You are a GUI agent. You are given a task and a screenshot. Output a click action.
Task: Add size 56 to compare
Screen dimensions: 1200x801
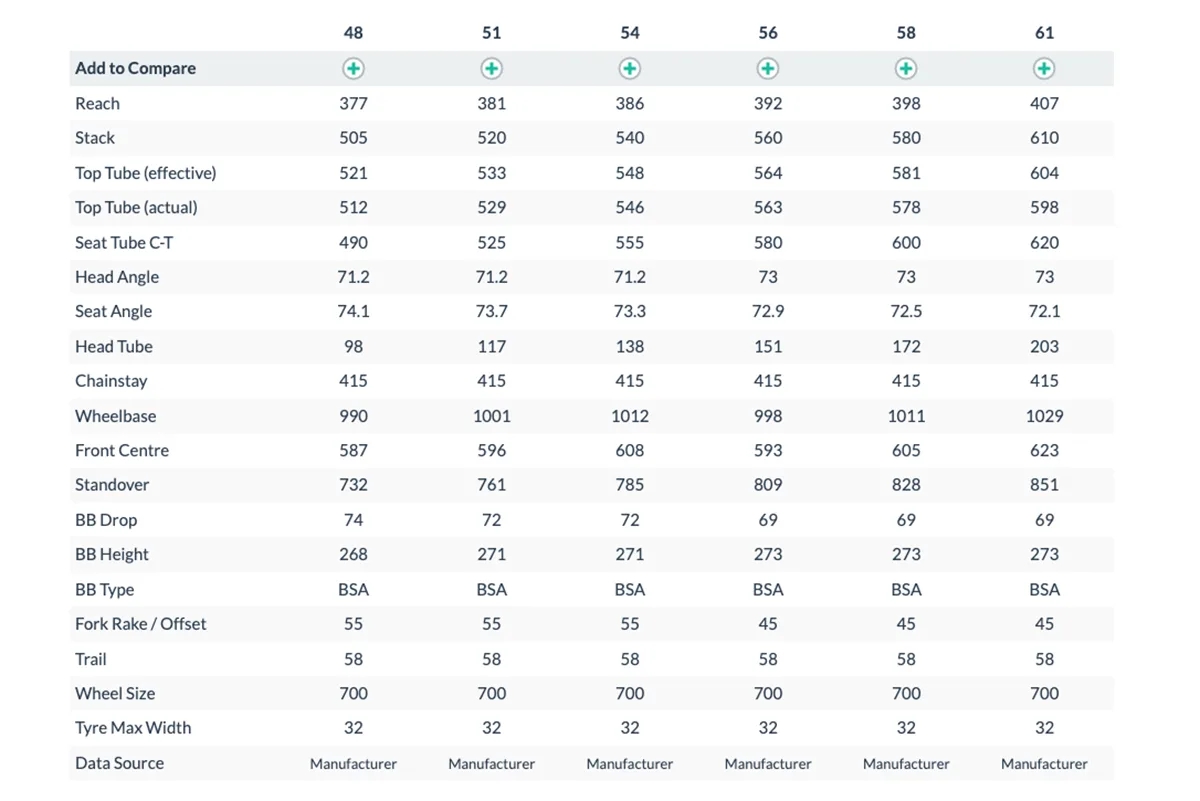pyautogui.click(x=768, y=69)
